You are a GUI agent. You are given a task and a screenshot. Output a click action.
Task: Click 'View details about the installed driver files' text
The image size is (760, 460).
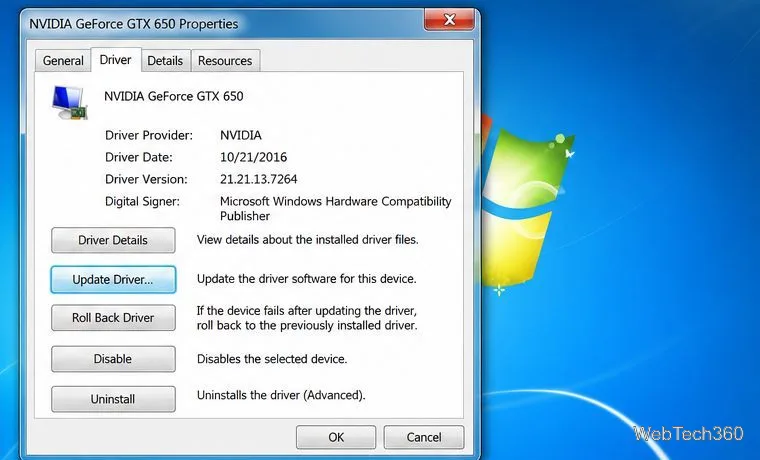tap(307, 239)
